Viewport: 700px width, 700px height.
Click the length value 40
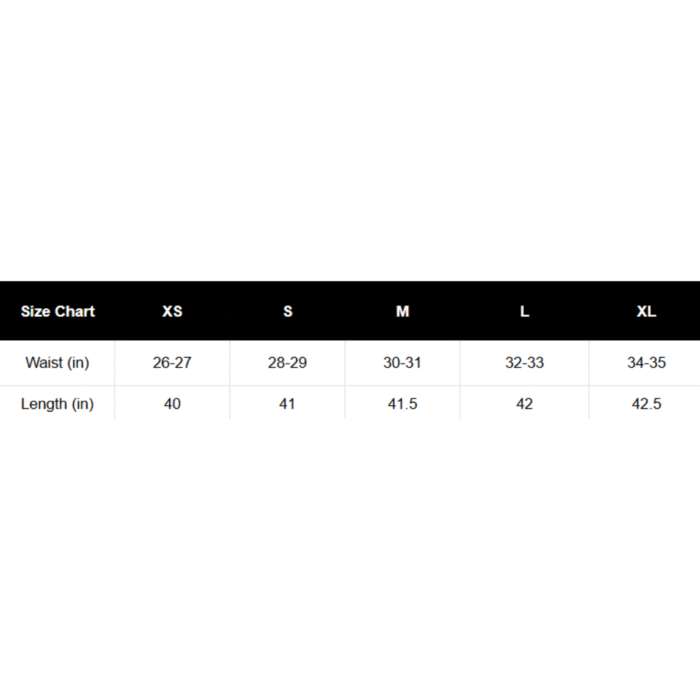(x=172, y=404)
